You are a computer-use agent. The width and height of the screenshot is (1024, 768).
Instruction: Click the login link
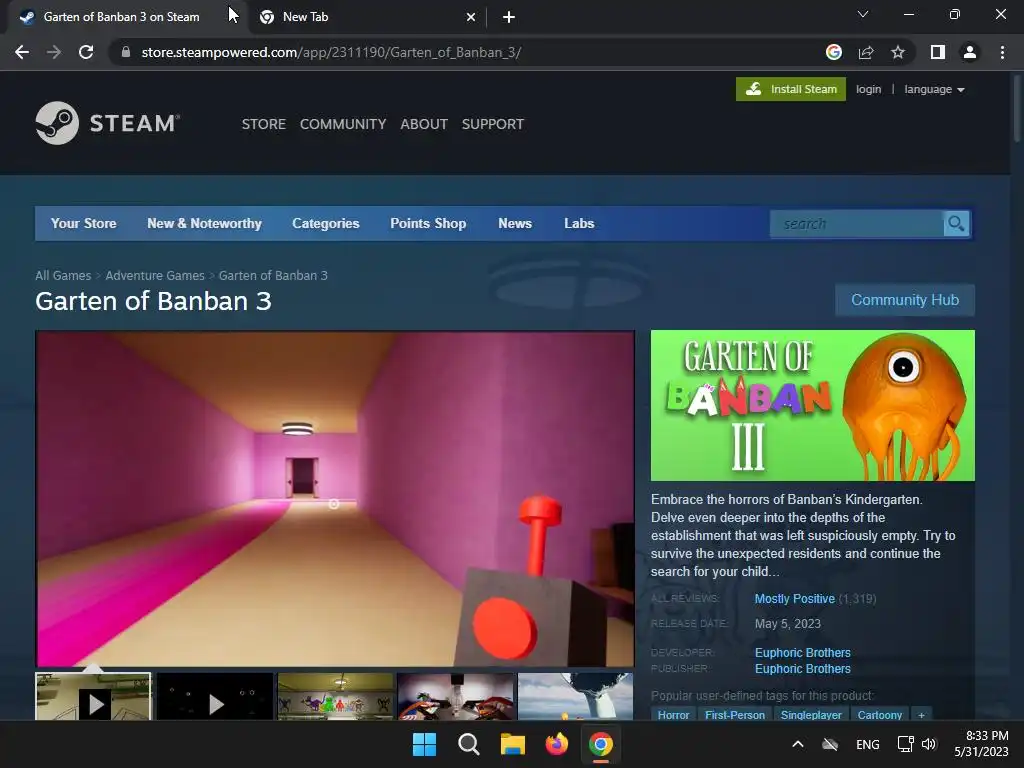869,89
